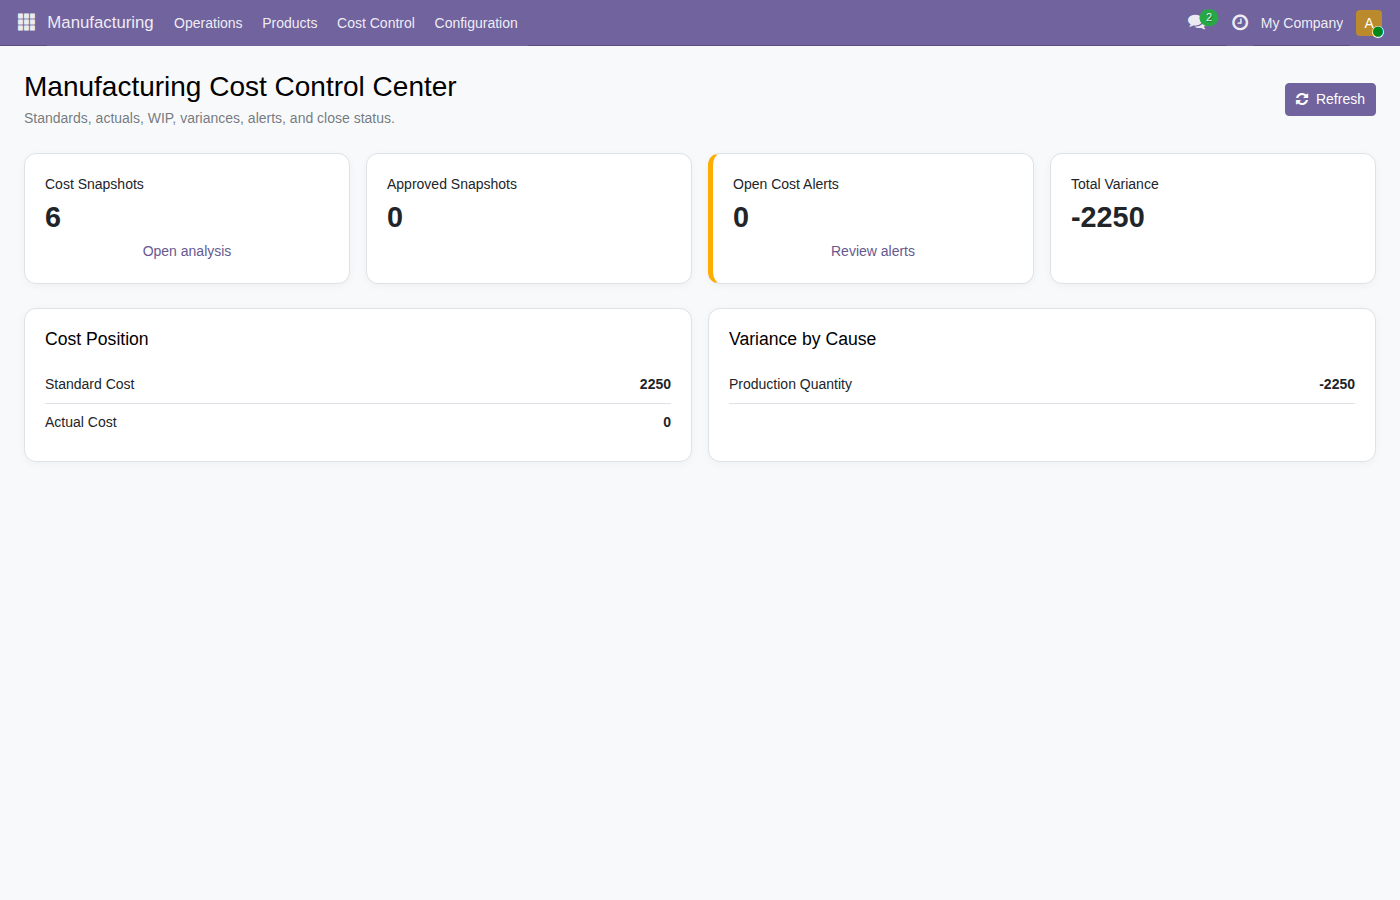Select the Total Variance card value -2250

click(1108, 217)
